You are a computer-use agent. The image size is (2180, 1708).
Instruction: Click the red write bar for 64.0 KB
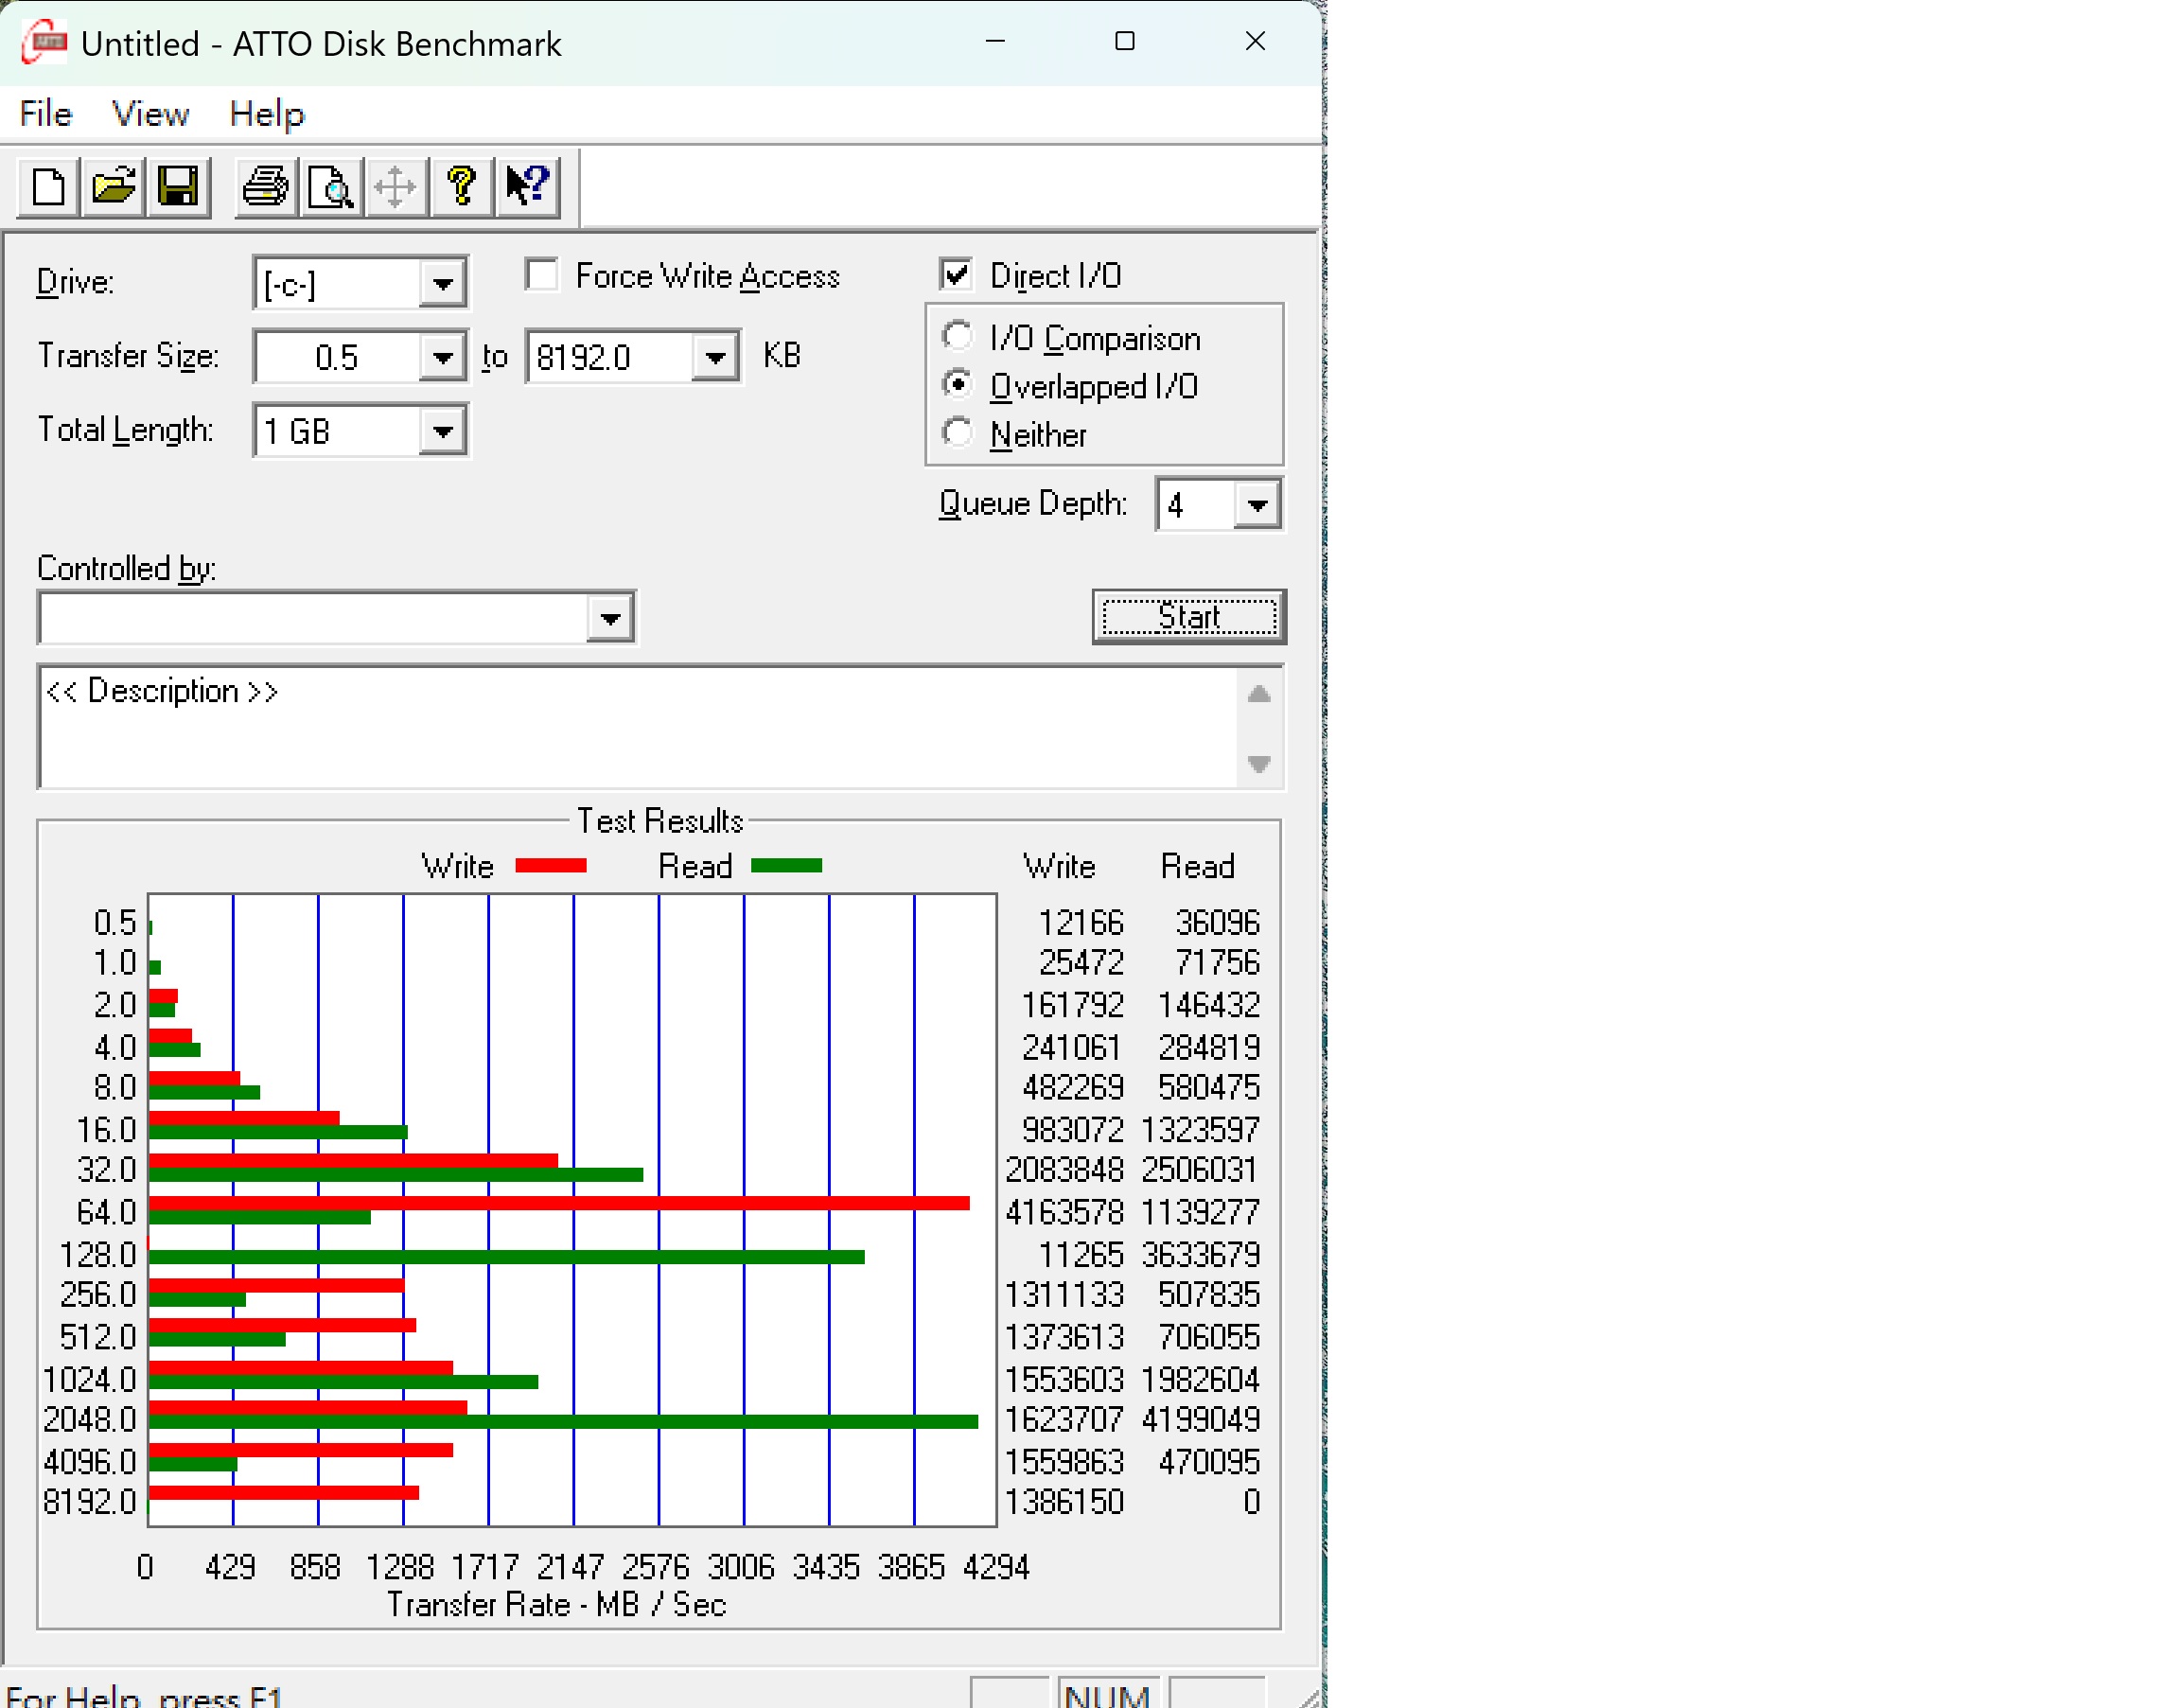click(x=559, y=1203)
